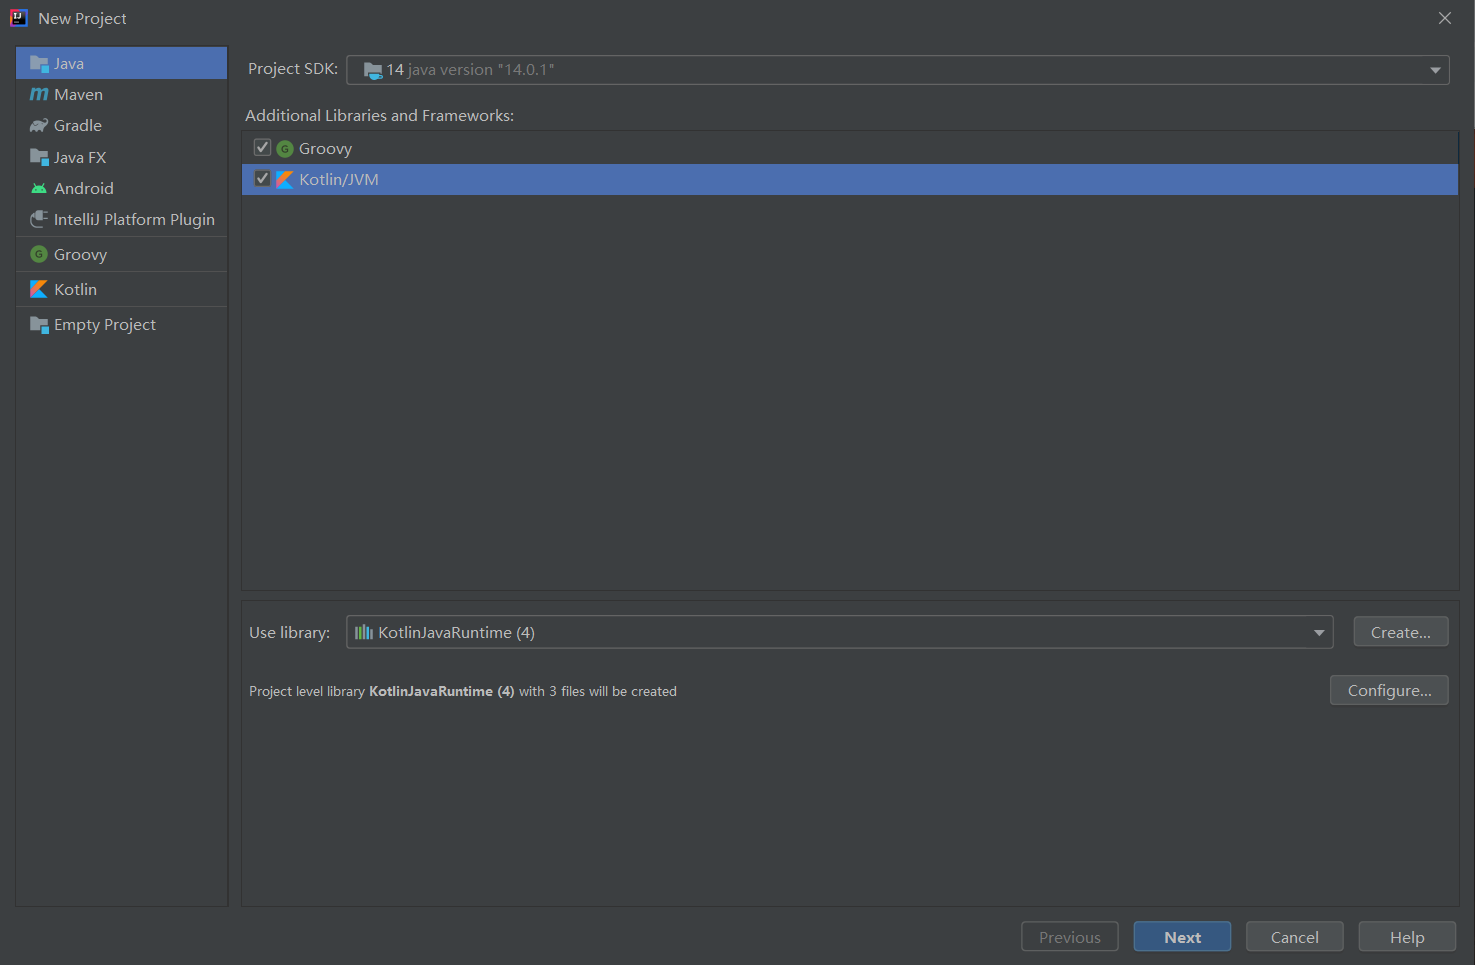Click the 'Project SDK:' label
This screenshot has width=1475, height=965.
[293, 69]
